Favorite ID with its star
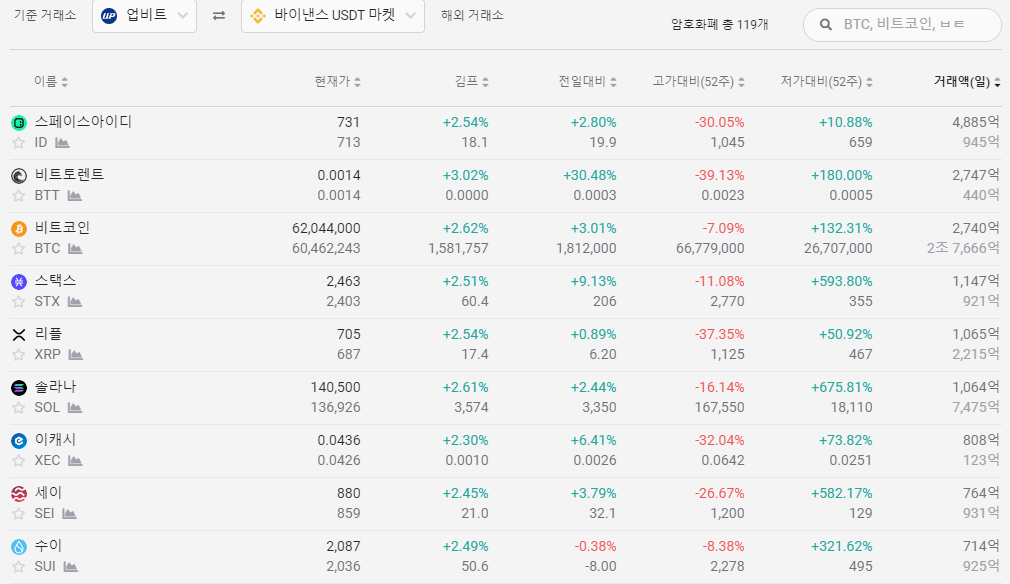 click(19, 142)
